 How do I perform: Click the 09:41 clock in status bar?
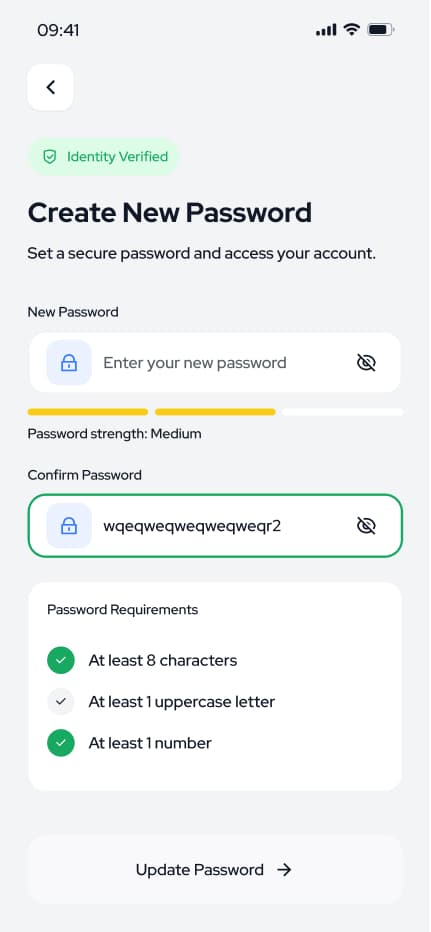tap(58, 30)
